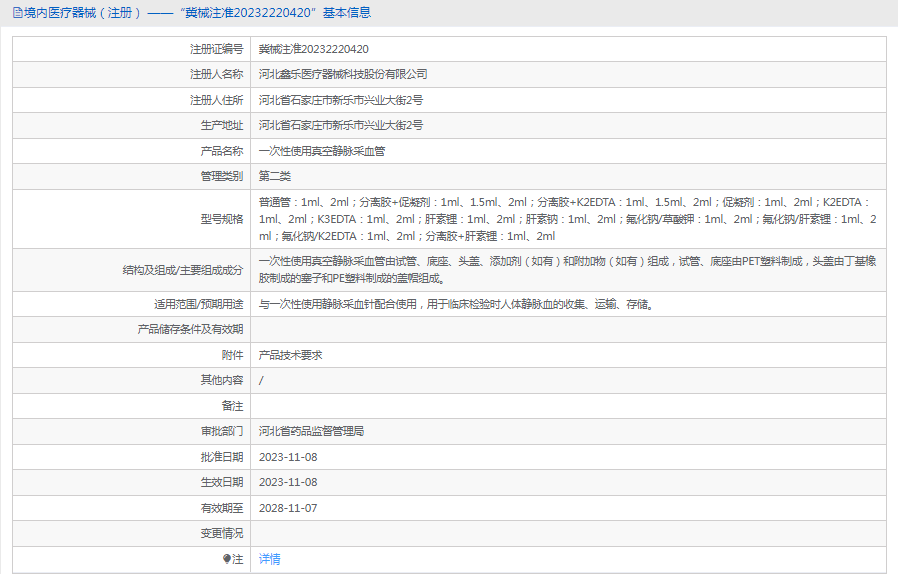This screenshot has width=898, height=574.
Task: Click the 备注 label
Action: pos(233,406)
